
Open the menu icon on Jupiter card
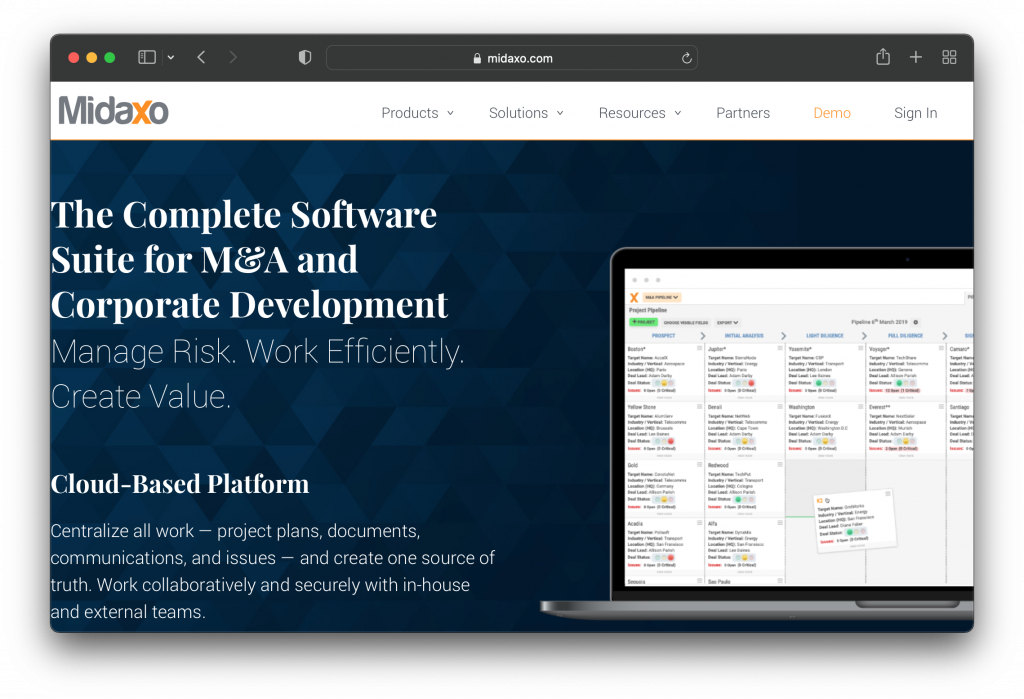pyautogui.click(x=780, y=348)
